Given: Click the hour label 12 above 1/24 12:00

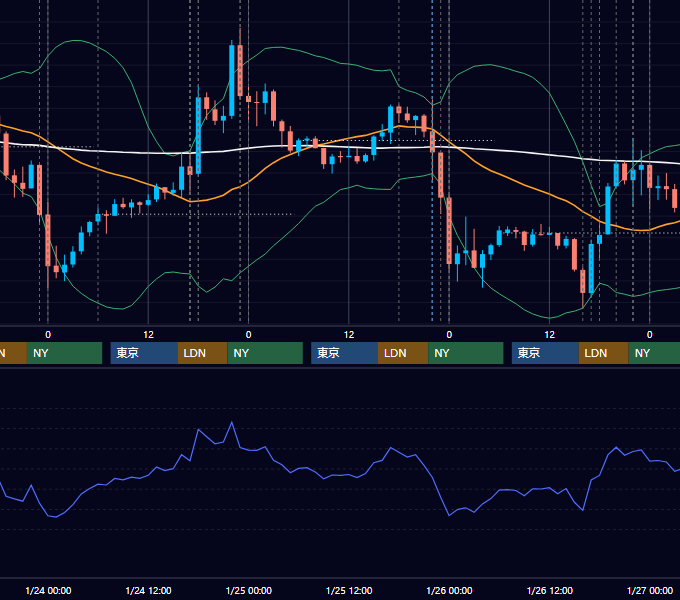Looking at the screenshot, I should (x=148, y=335).
